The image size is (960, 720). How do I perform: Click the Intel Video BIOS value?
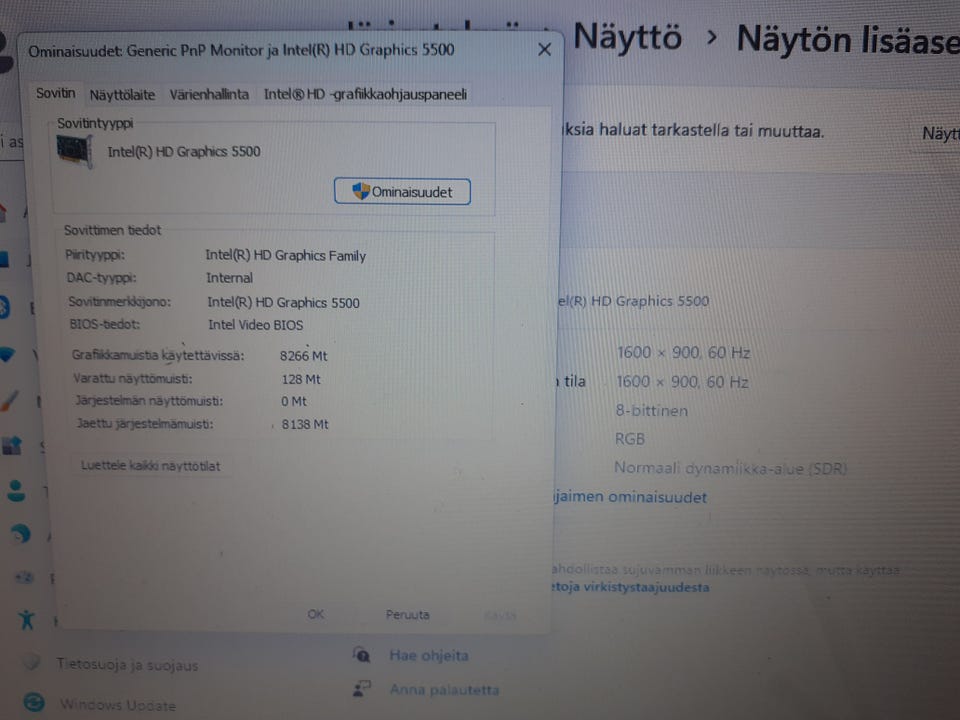pos(255,325)
